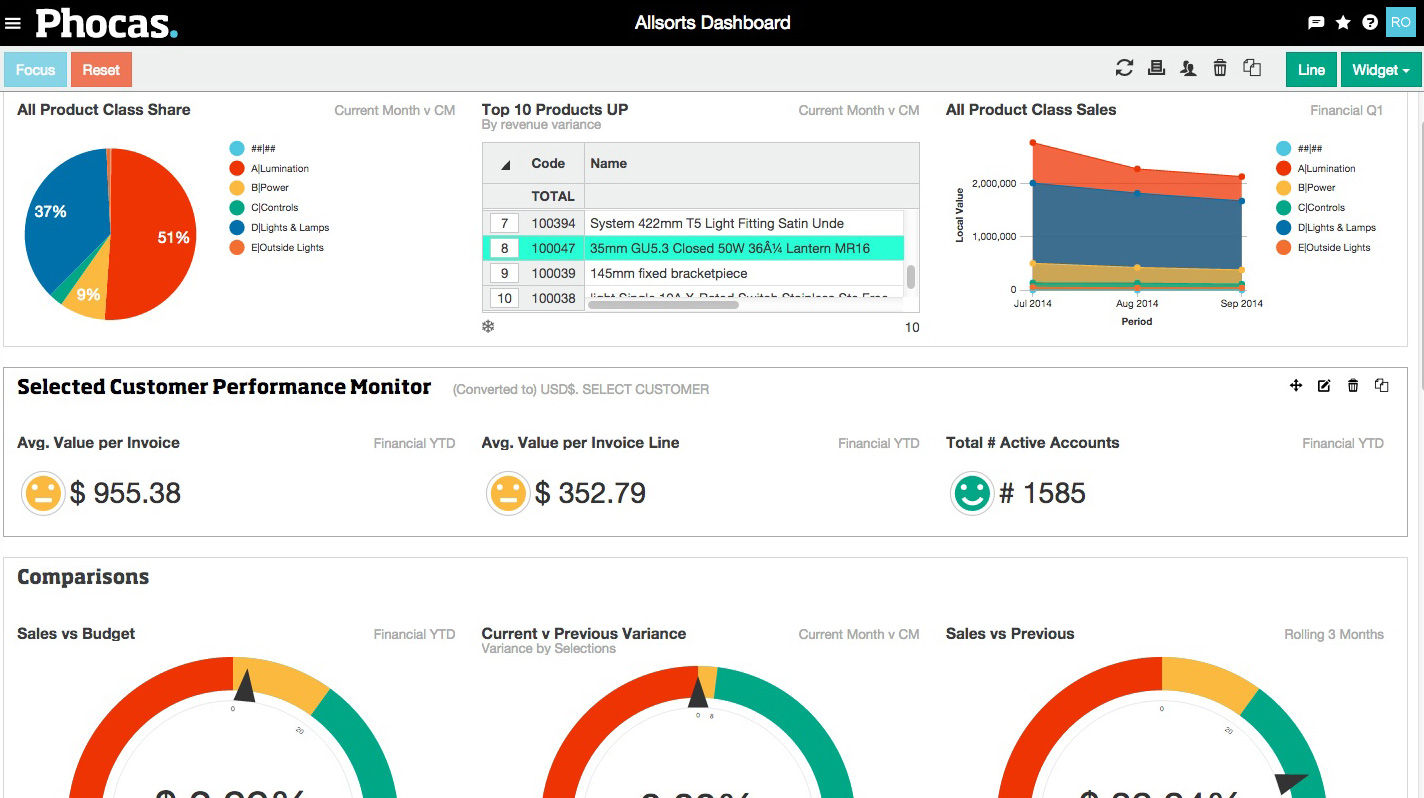The image size is (1424, 798).
Task: Sort the table by Code column header
Action: click(548, 163)
